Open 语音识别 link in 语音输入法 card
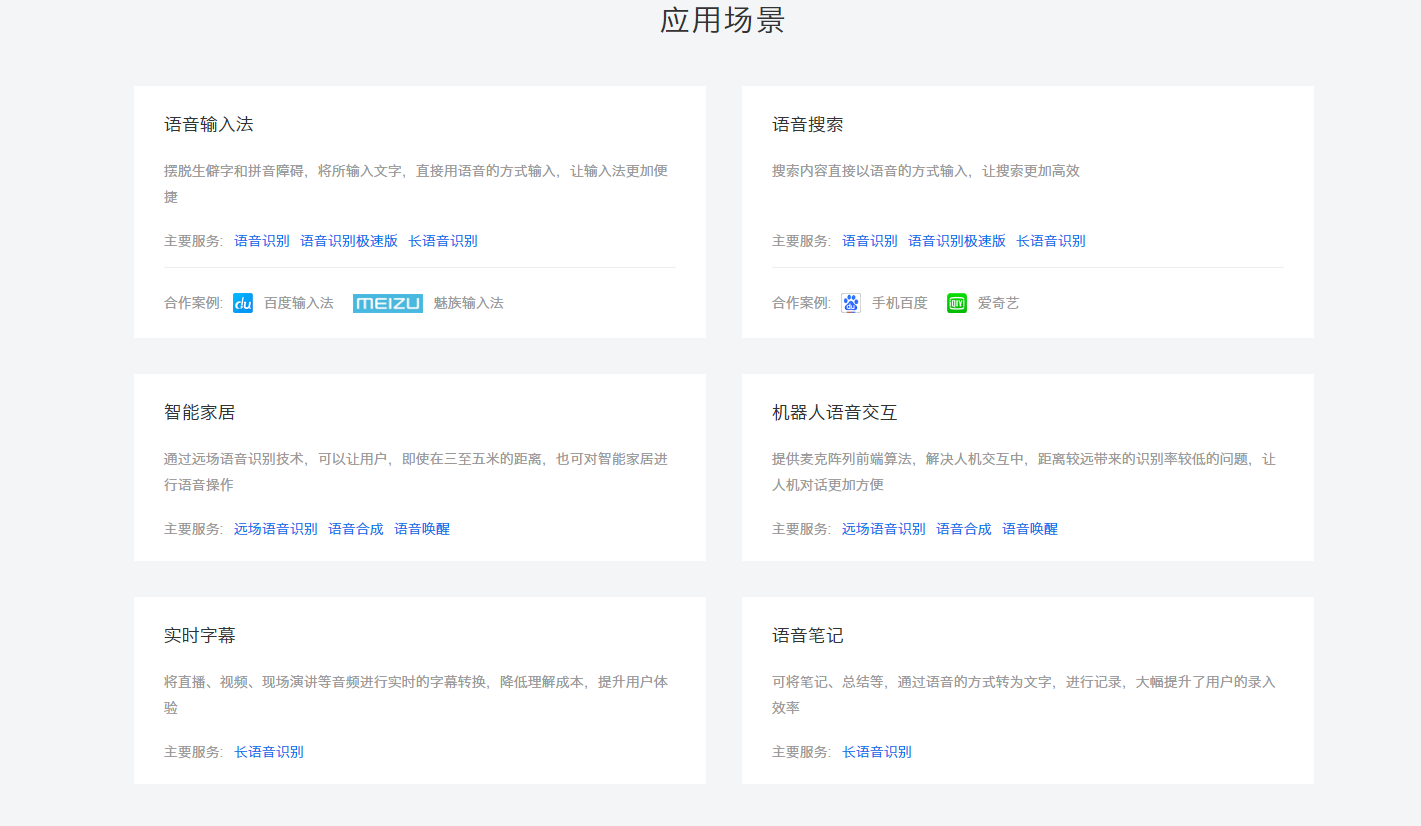This screenshot has width=1421, height=826. [262, 241]
